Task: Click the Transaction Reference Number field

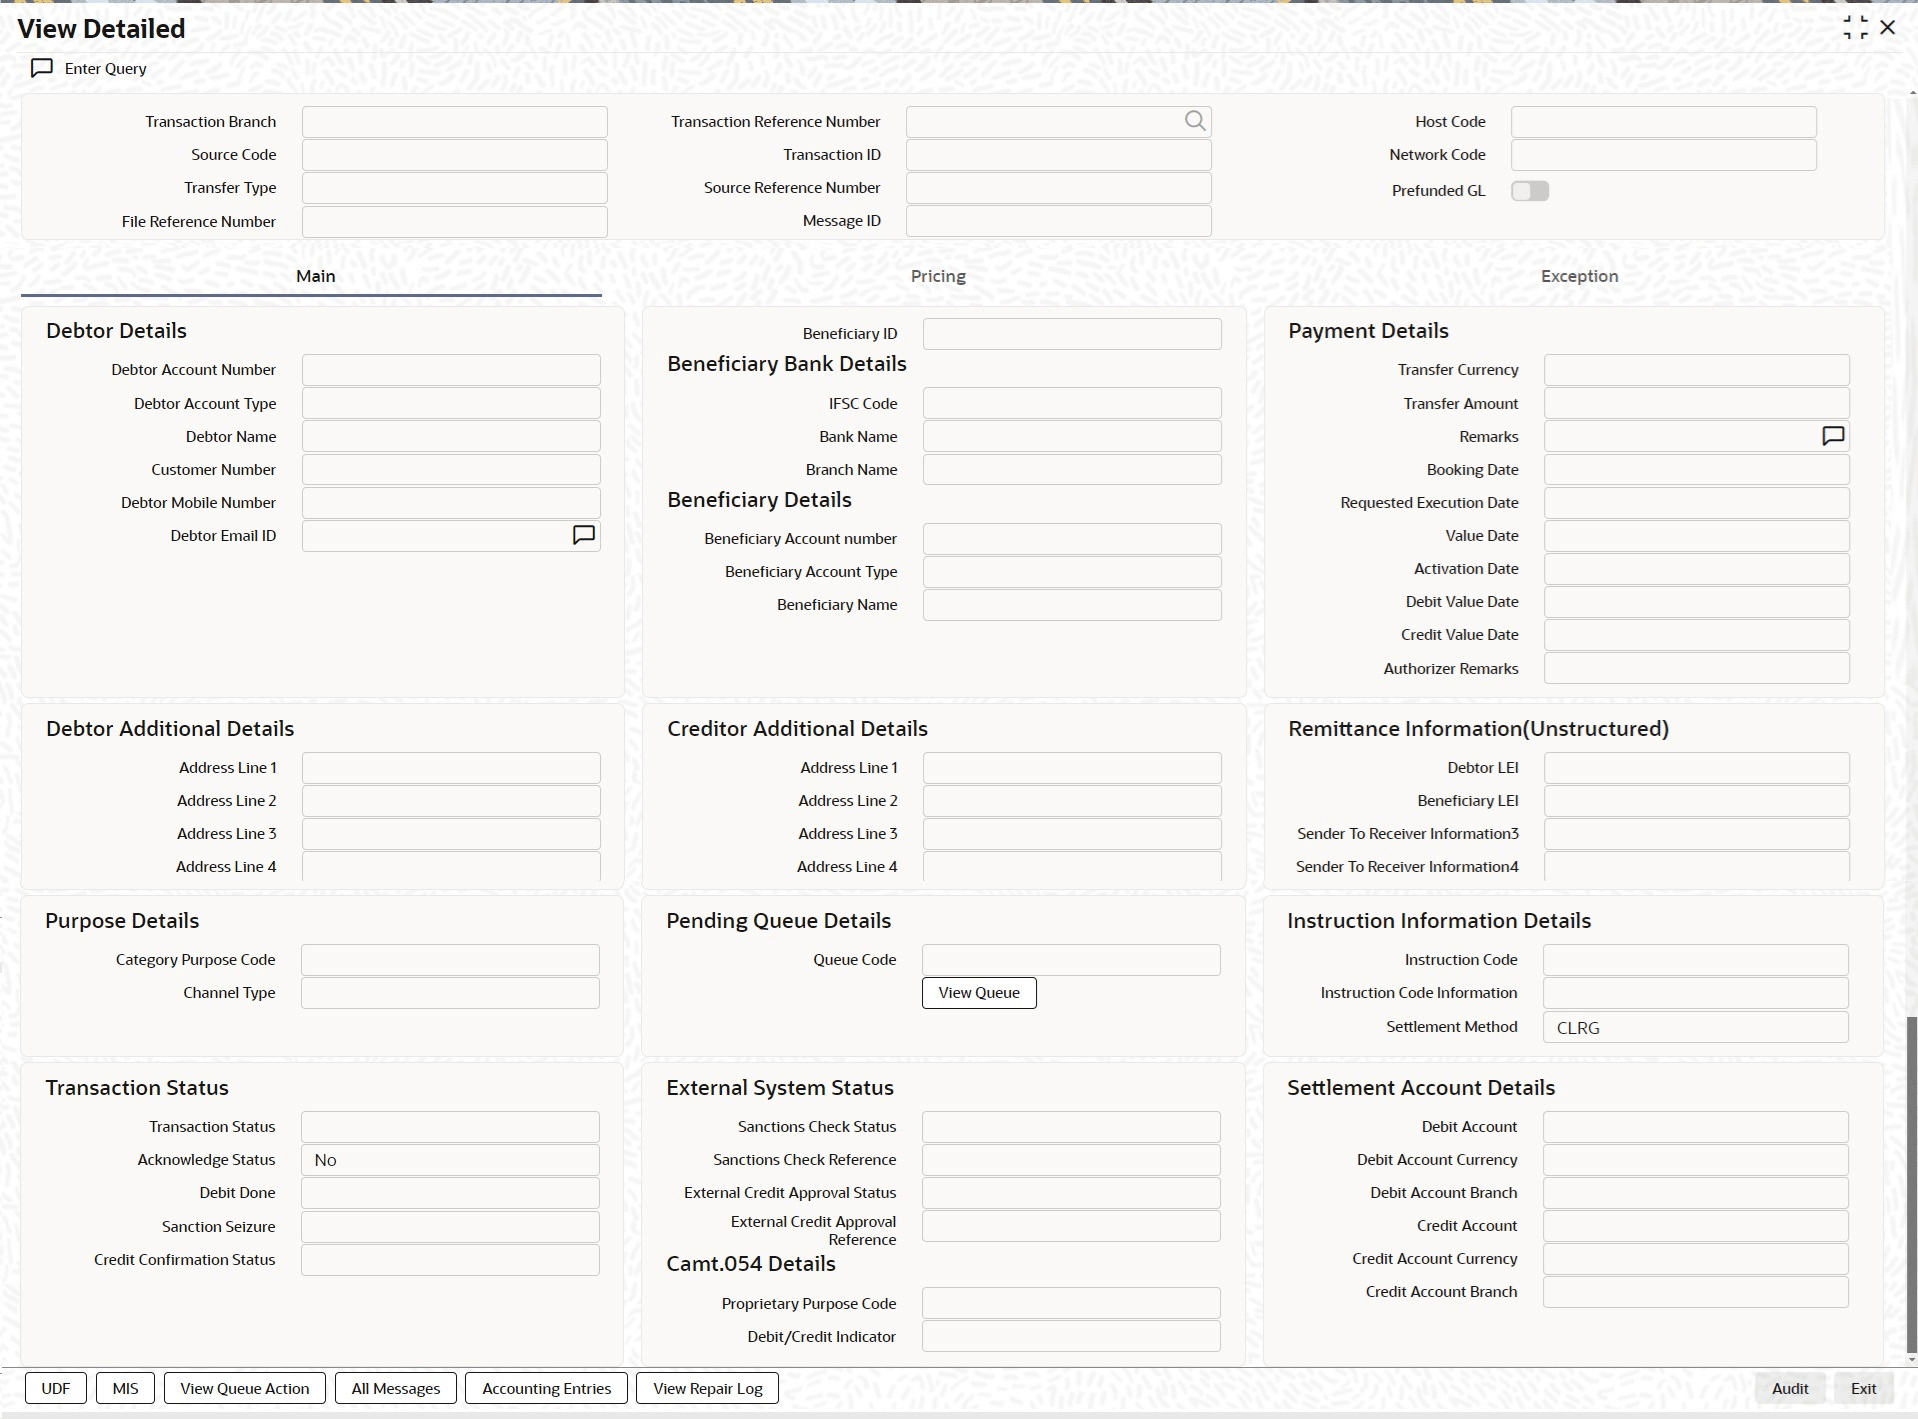Action: [1059, 122]
